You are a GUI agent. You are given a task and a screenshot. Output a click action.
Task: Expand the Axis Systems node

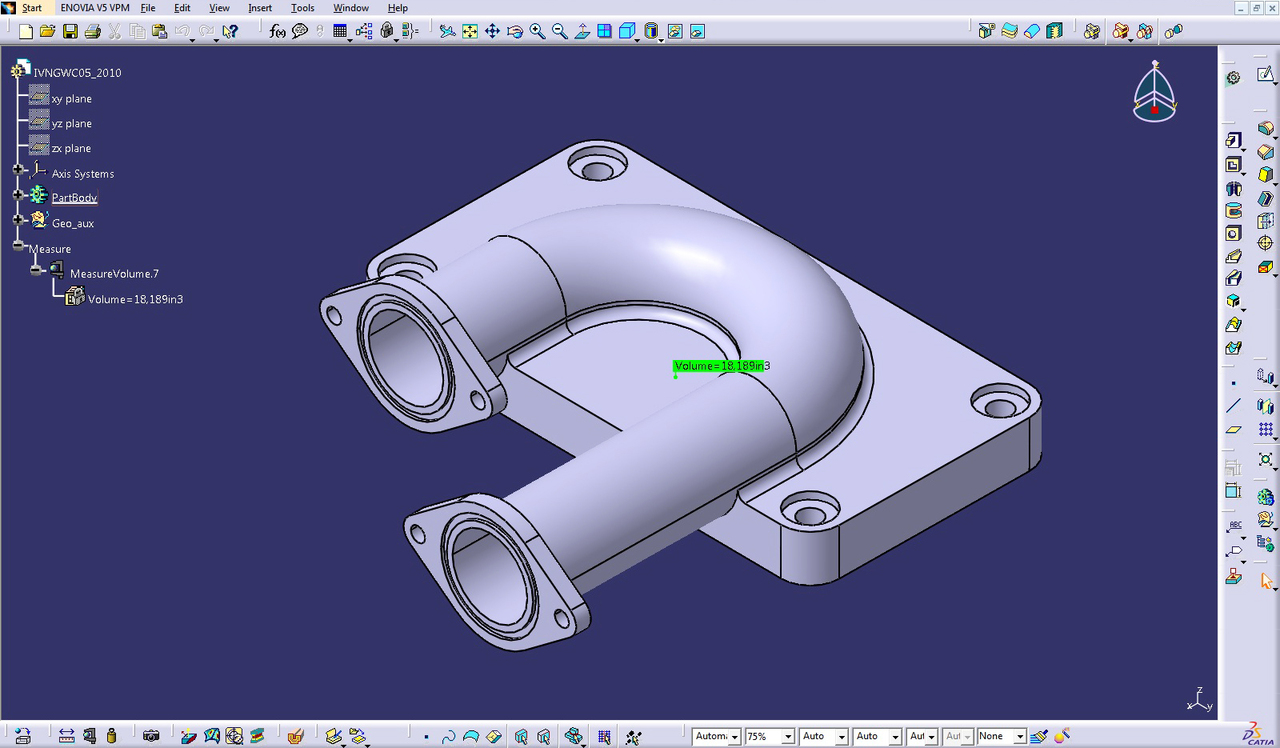click(18, 169)
